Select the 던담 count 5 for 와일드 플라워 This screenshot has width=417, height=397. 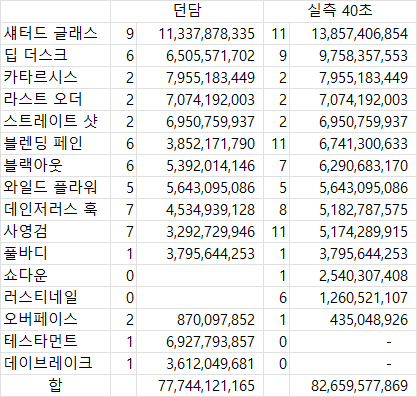[124, 187]
